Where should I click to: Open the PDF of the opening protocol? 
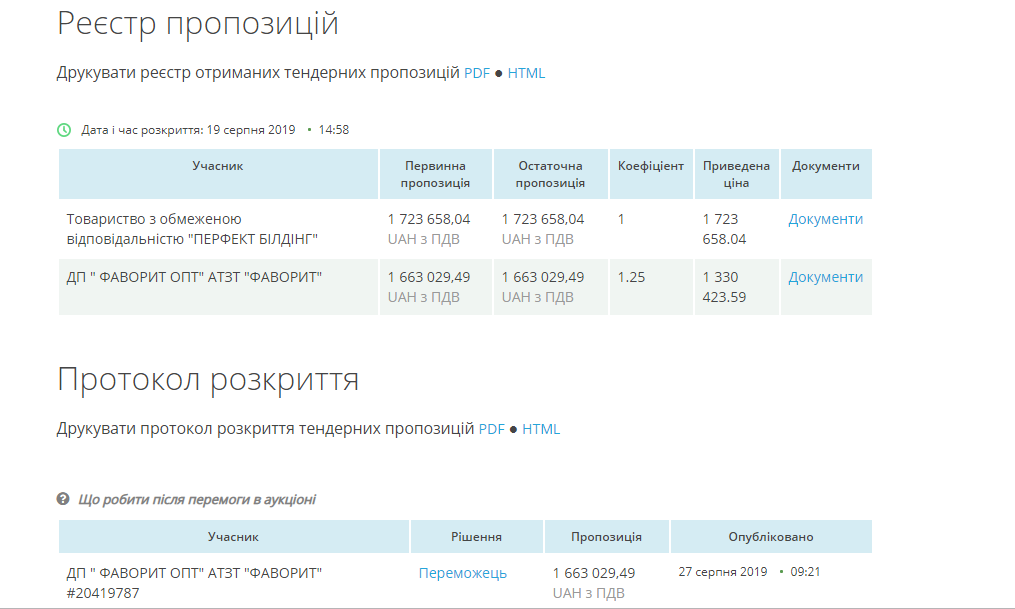pos(491,429)
